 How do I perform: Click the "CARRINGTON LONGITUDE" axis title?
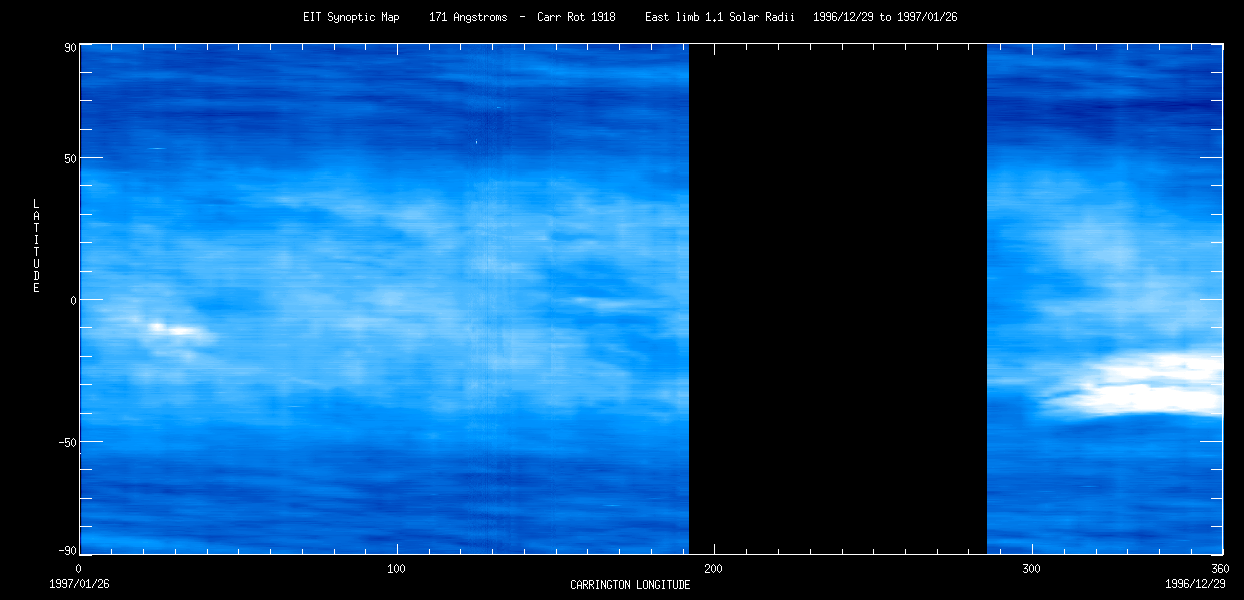(x=630, y=585)
